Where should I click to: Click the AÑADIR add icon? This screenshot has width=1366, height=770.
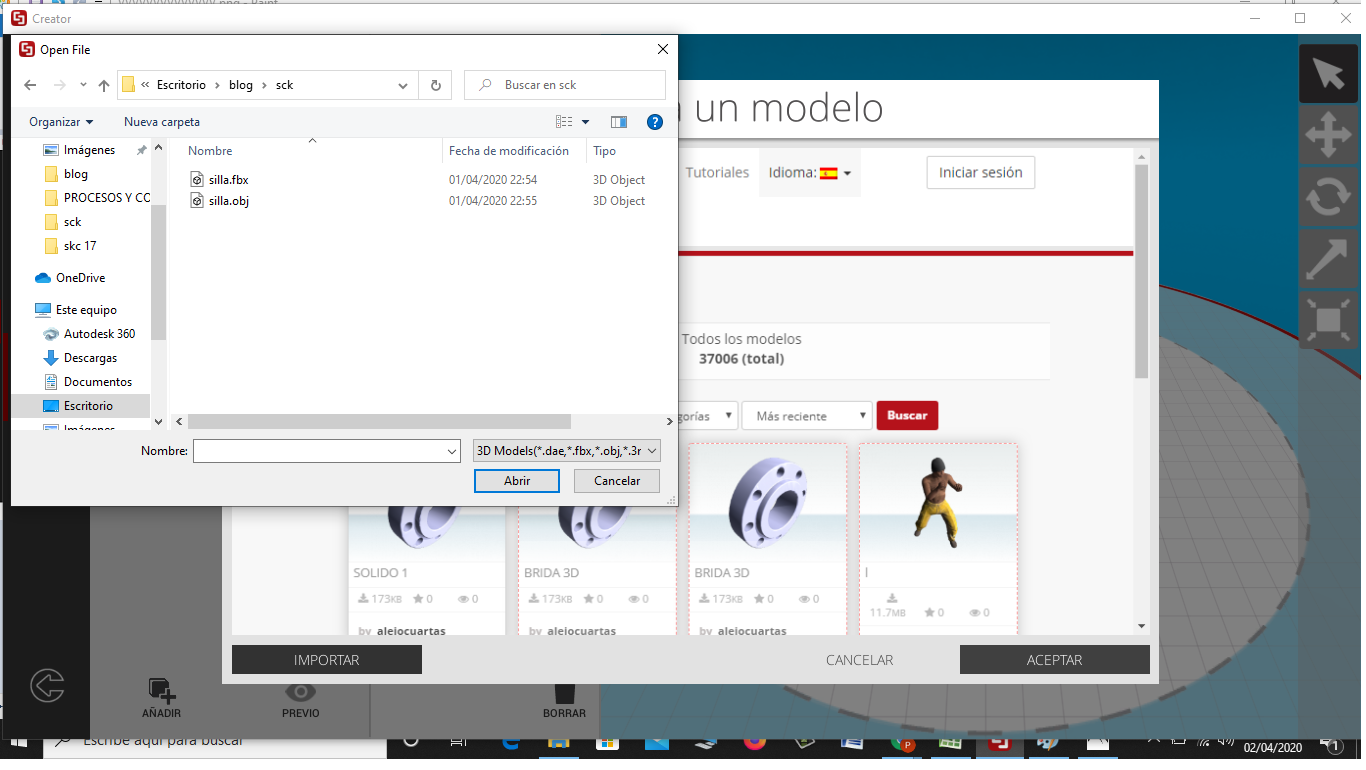tap(161, 690)
